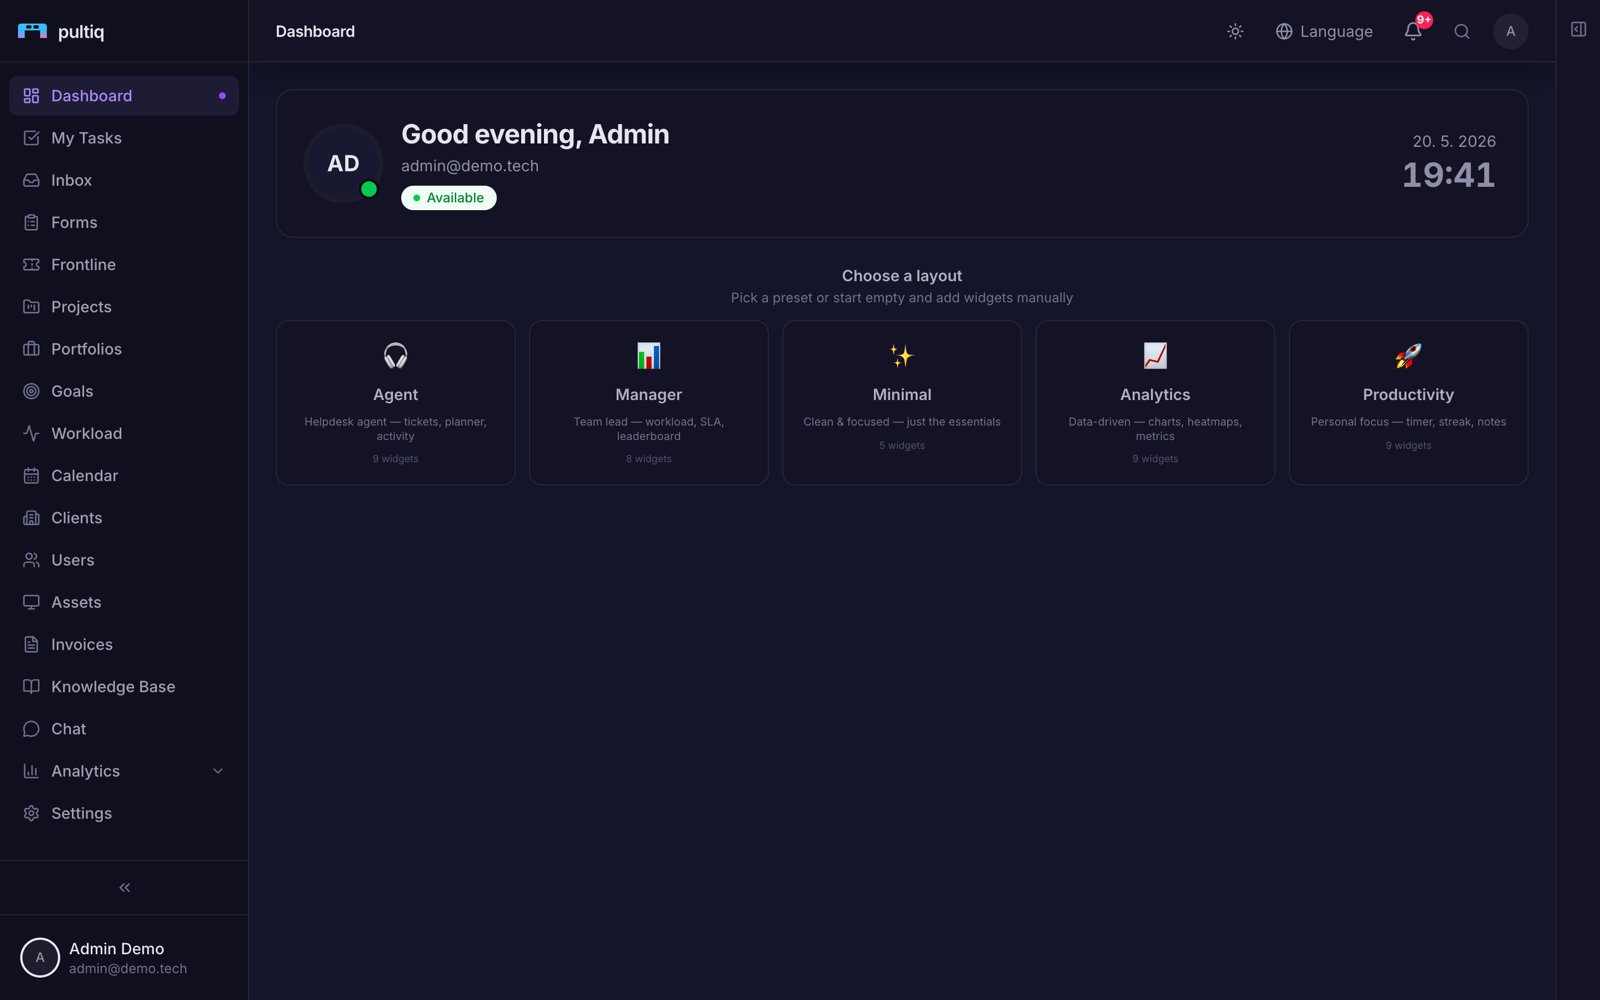The image size is (1600, 1000).
Task: Click the Dashboard page title
Action: point(315,32)
